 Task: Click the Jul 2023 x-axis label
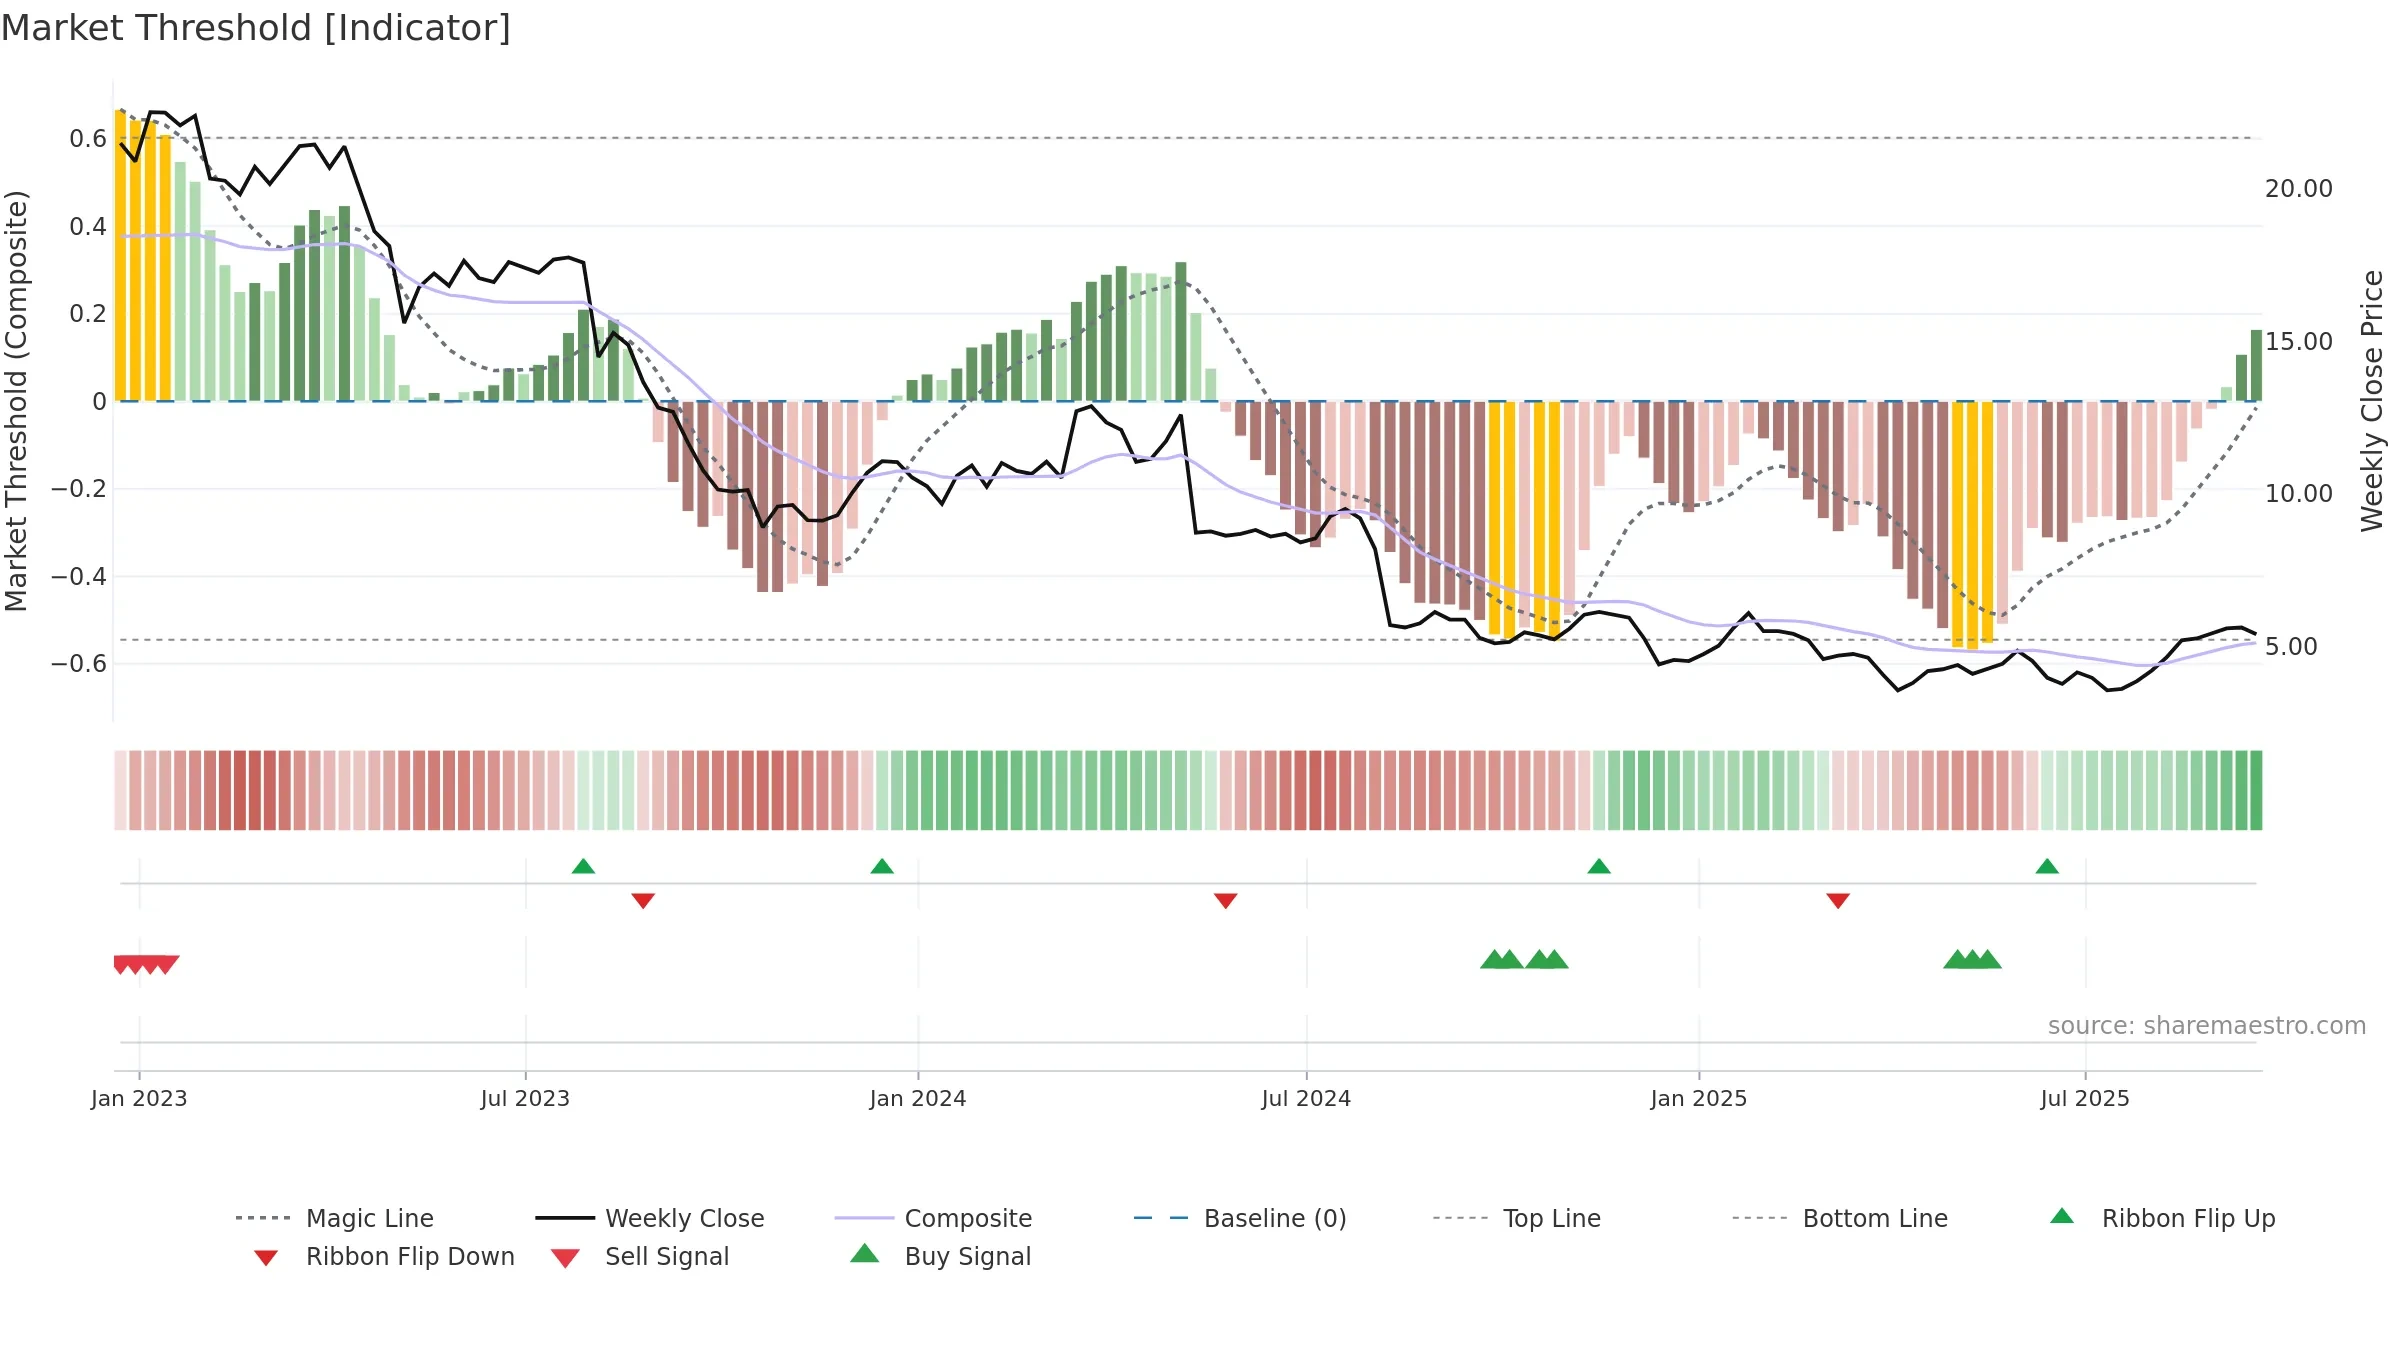click(525, 1098)
